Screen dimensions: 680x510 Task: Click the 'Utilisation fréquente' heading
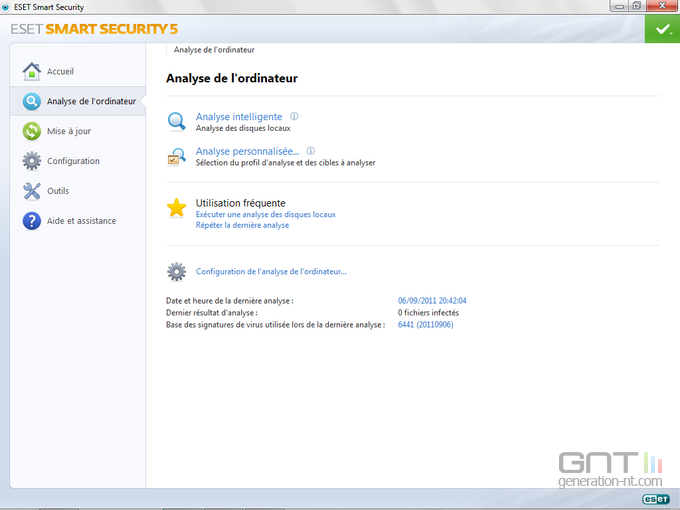240,203
